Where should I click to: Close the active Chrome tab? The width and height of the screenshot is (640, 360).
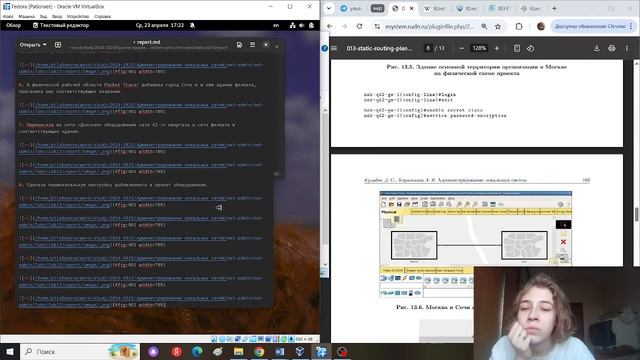(411, 8)
